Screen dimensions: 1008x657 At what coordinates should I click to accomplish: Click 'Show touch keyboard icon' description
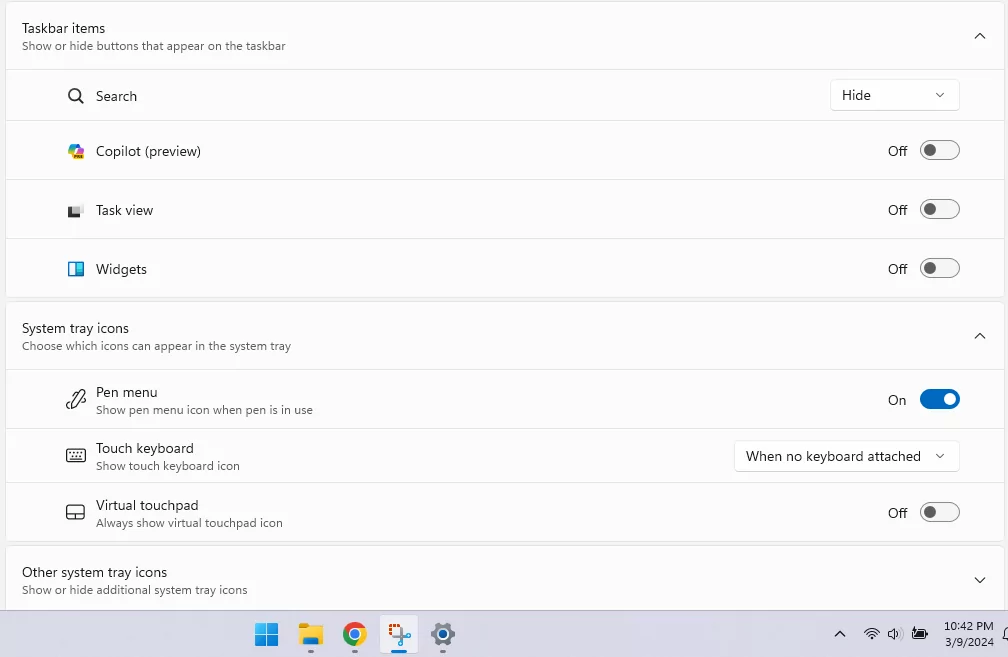pos(168,466)
